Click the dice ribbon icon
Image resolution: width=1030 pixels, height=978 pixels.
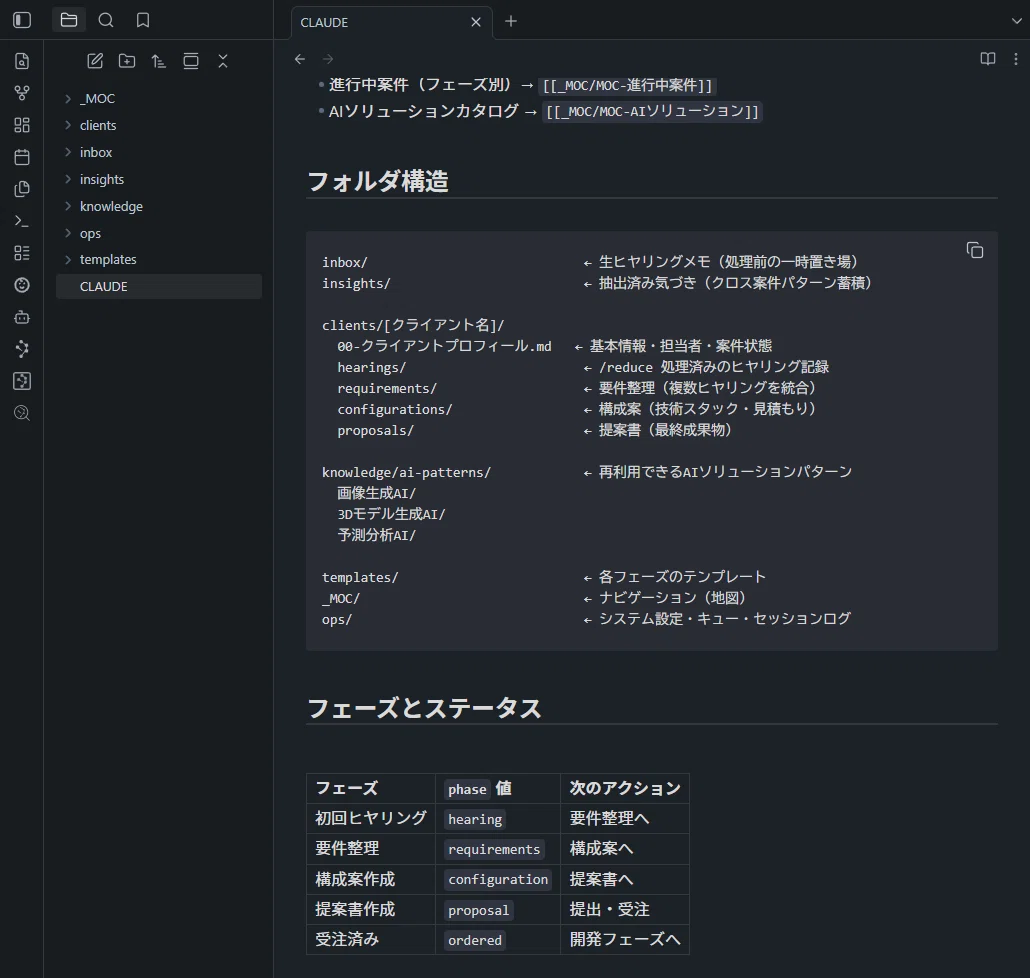(x=22, y=381)
